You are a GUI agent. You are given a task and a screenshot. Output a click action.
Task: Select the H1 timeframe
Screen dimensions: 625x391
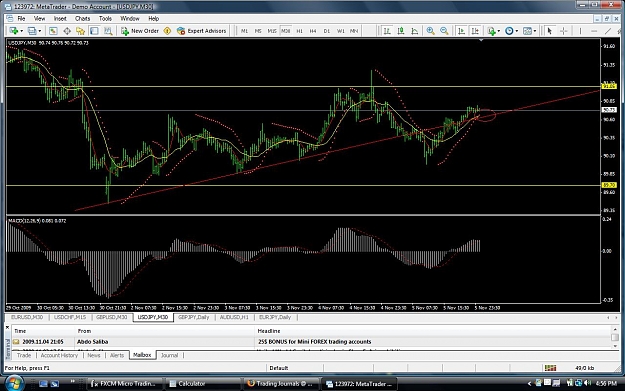pyautogui.click(x=299, y=31)
